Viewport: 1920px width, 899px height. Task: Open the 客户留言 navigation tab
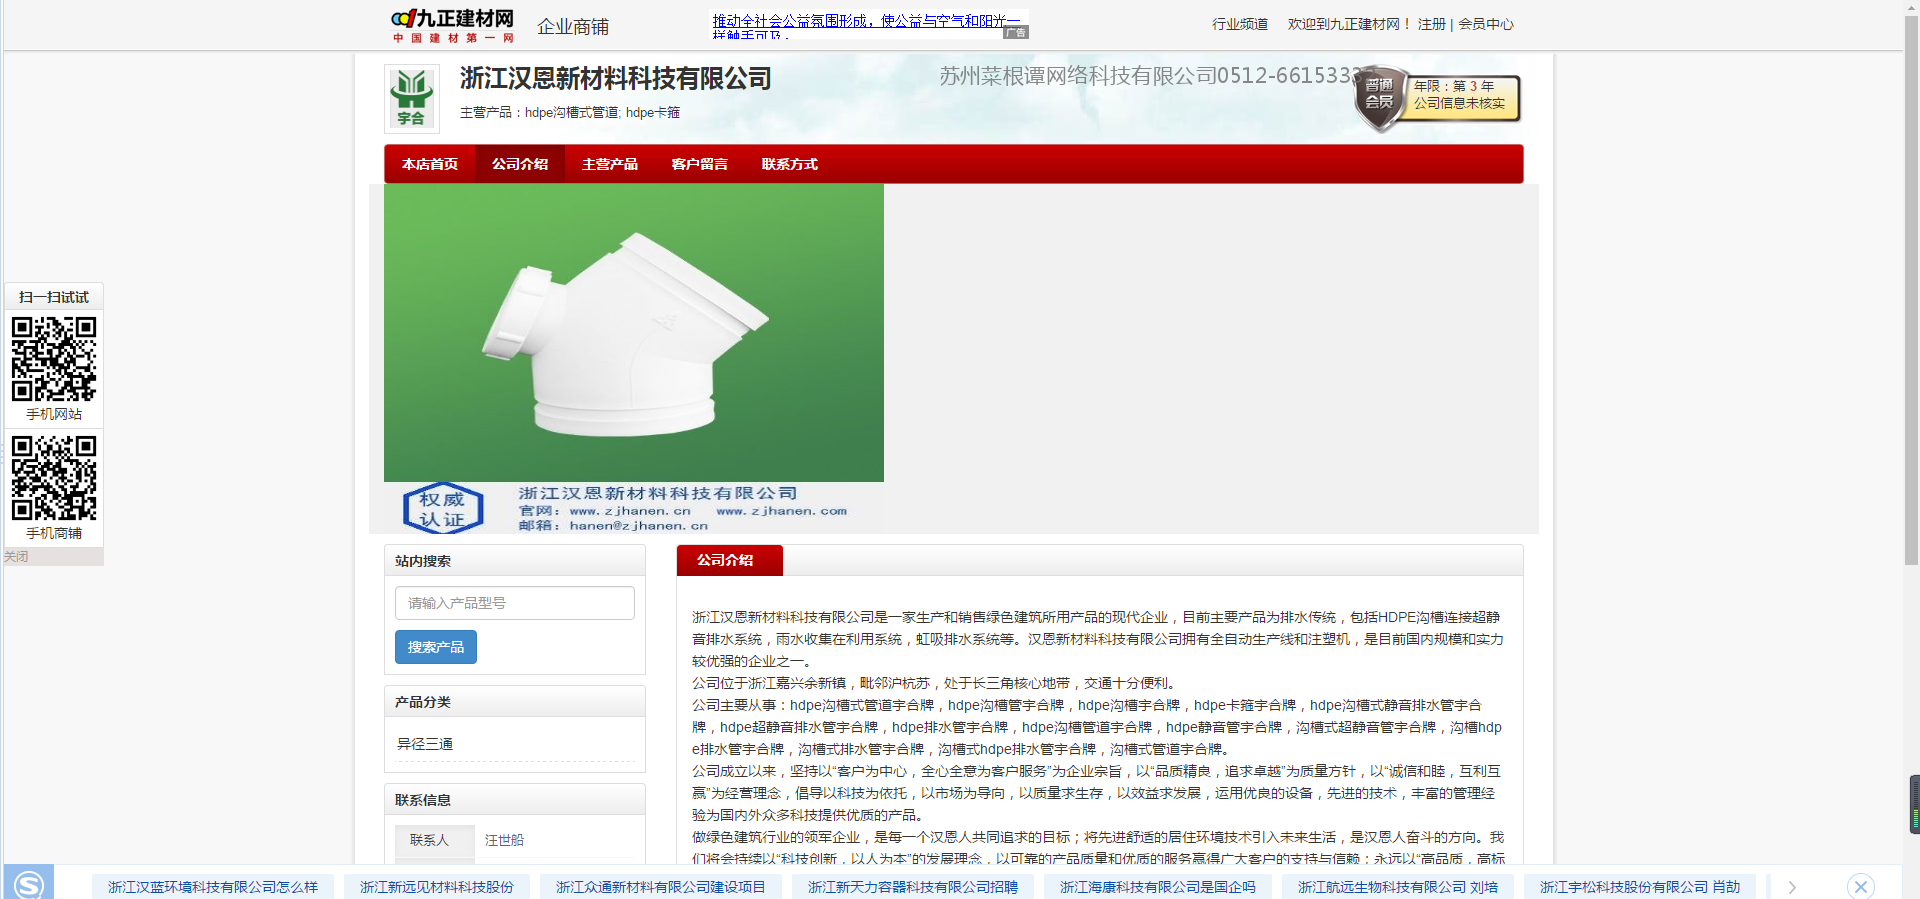click(700, 164)
